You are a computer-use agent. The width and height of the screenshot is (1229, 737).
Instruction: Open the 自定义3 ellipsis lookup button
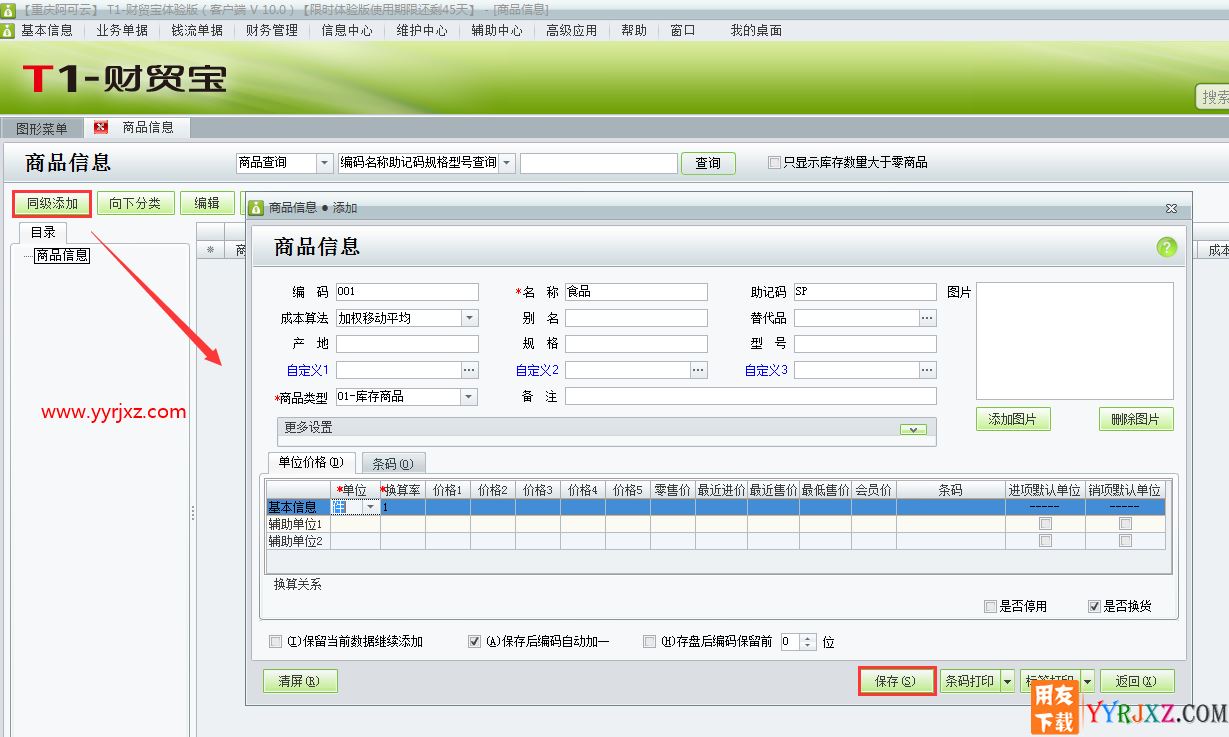click(928, 370)
